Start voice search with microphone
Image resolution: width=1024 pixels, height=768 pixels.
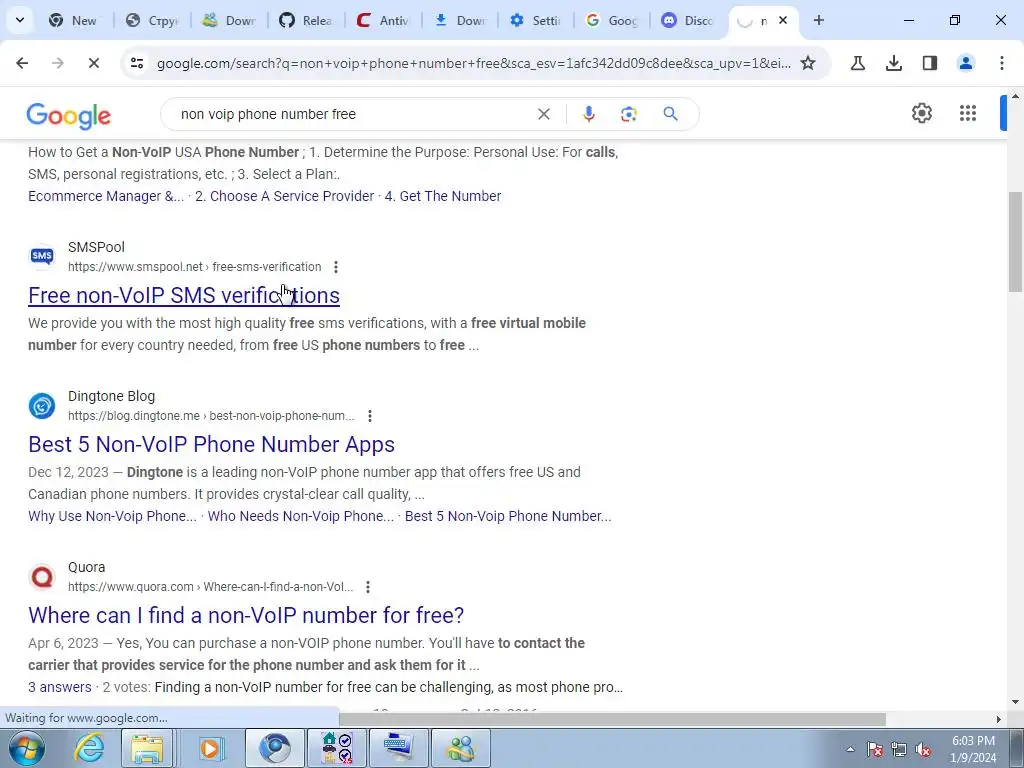[x=588, y=114]
